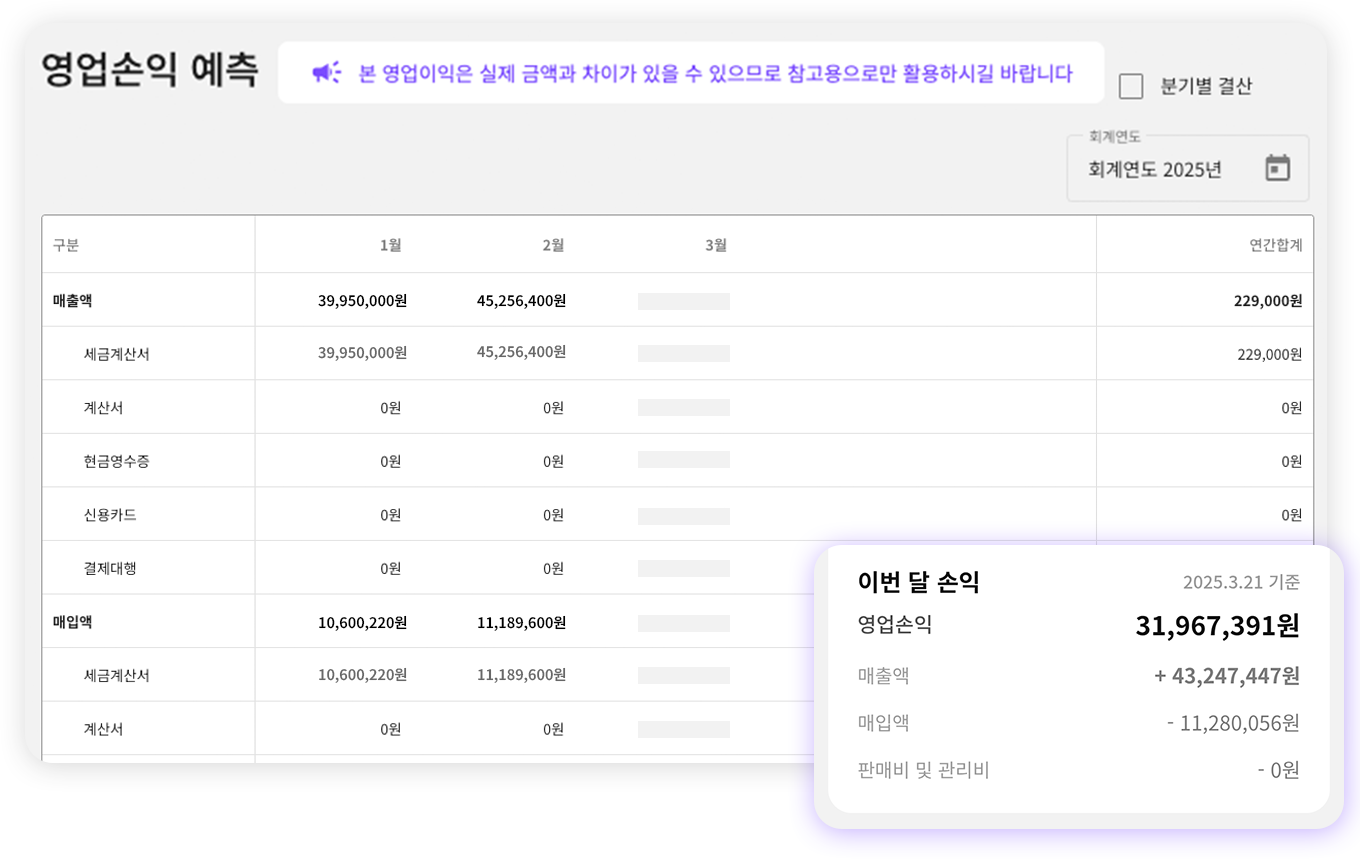This screenshot has height=859, width=1360.
Task: Select the 현금영수증 row
Action: (677, 461)
